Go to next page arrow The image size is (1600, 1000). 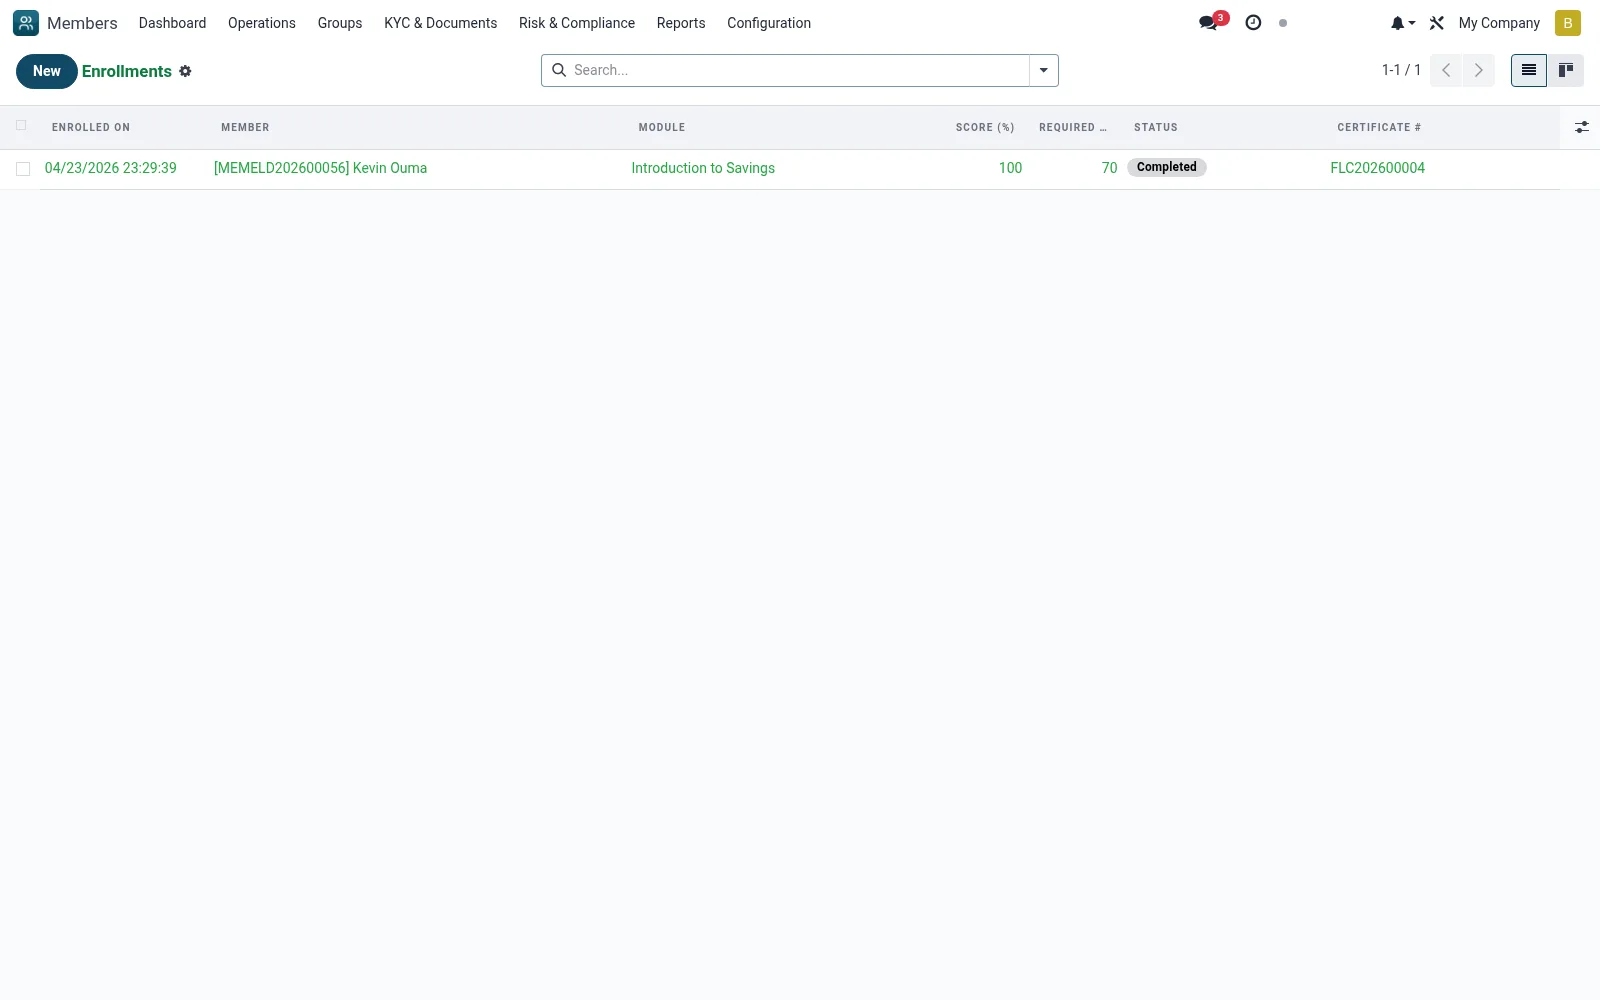(x=1478, y=70)
